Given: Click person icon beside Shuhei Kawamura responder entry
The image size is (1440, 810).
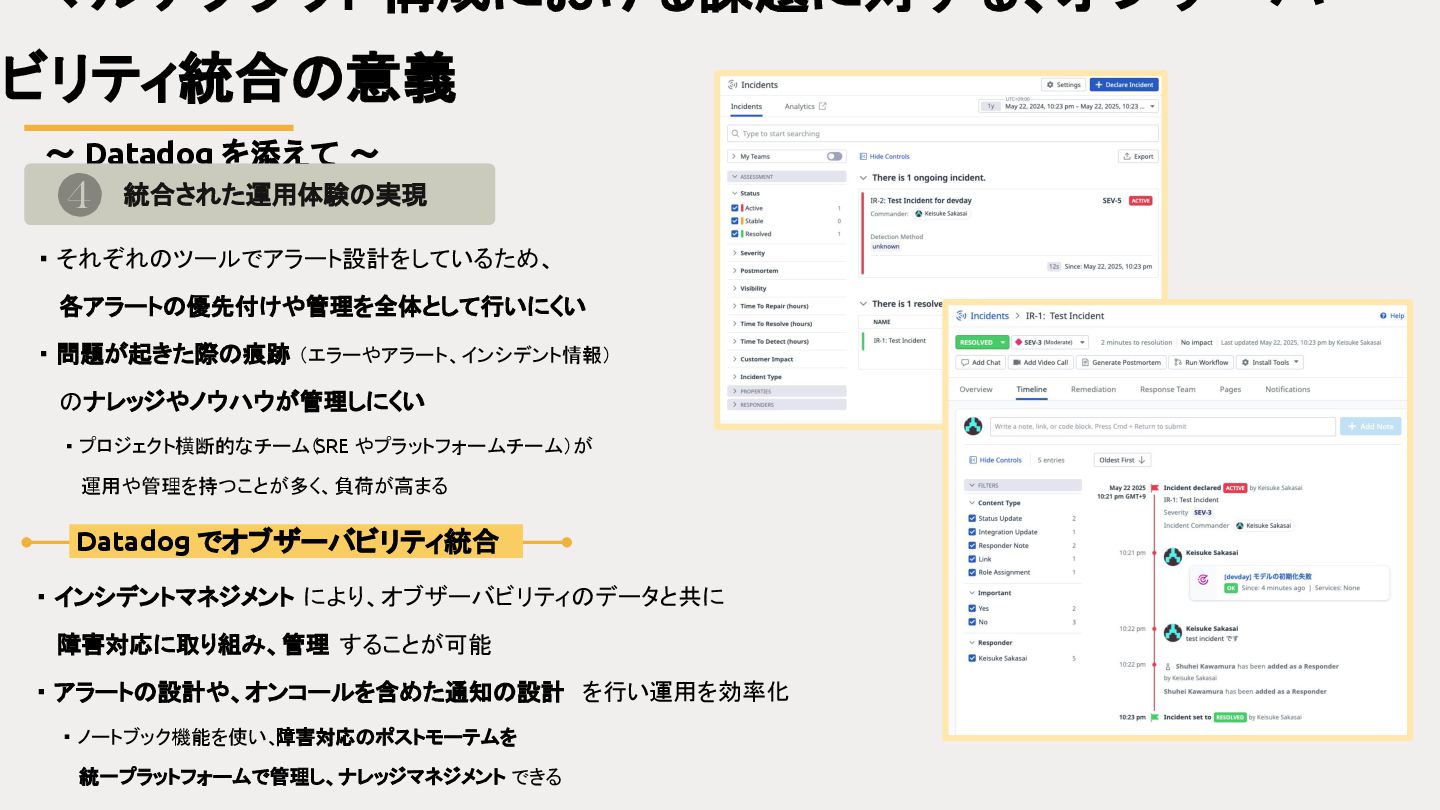Looking at the screenshot, I should (1167, 666).
